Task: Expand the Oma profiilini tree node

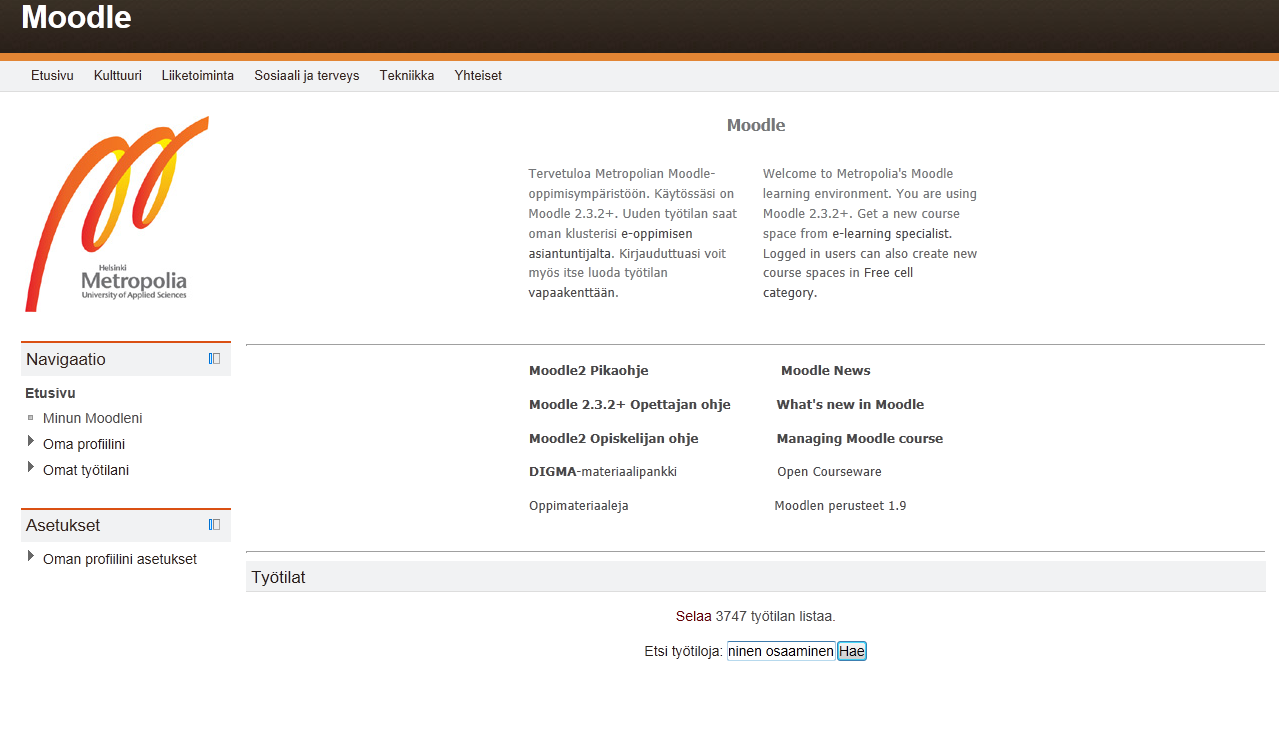Action: tap(31, 442)
